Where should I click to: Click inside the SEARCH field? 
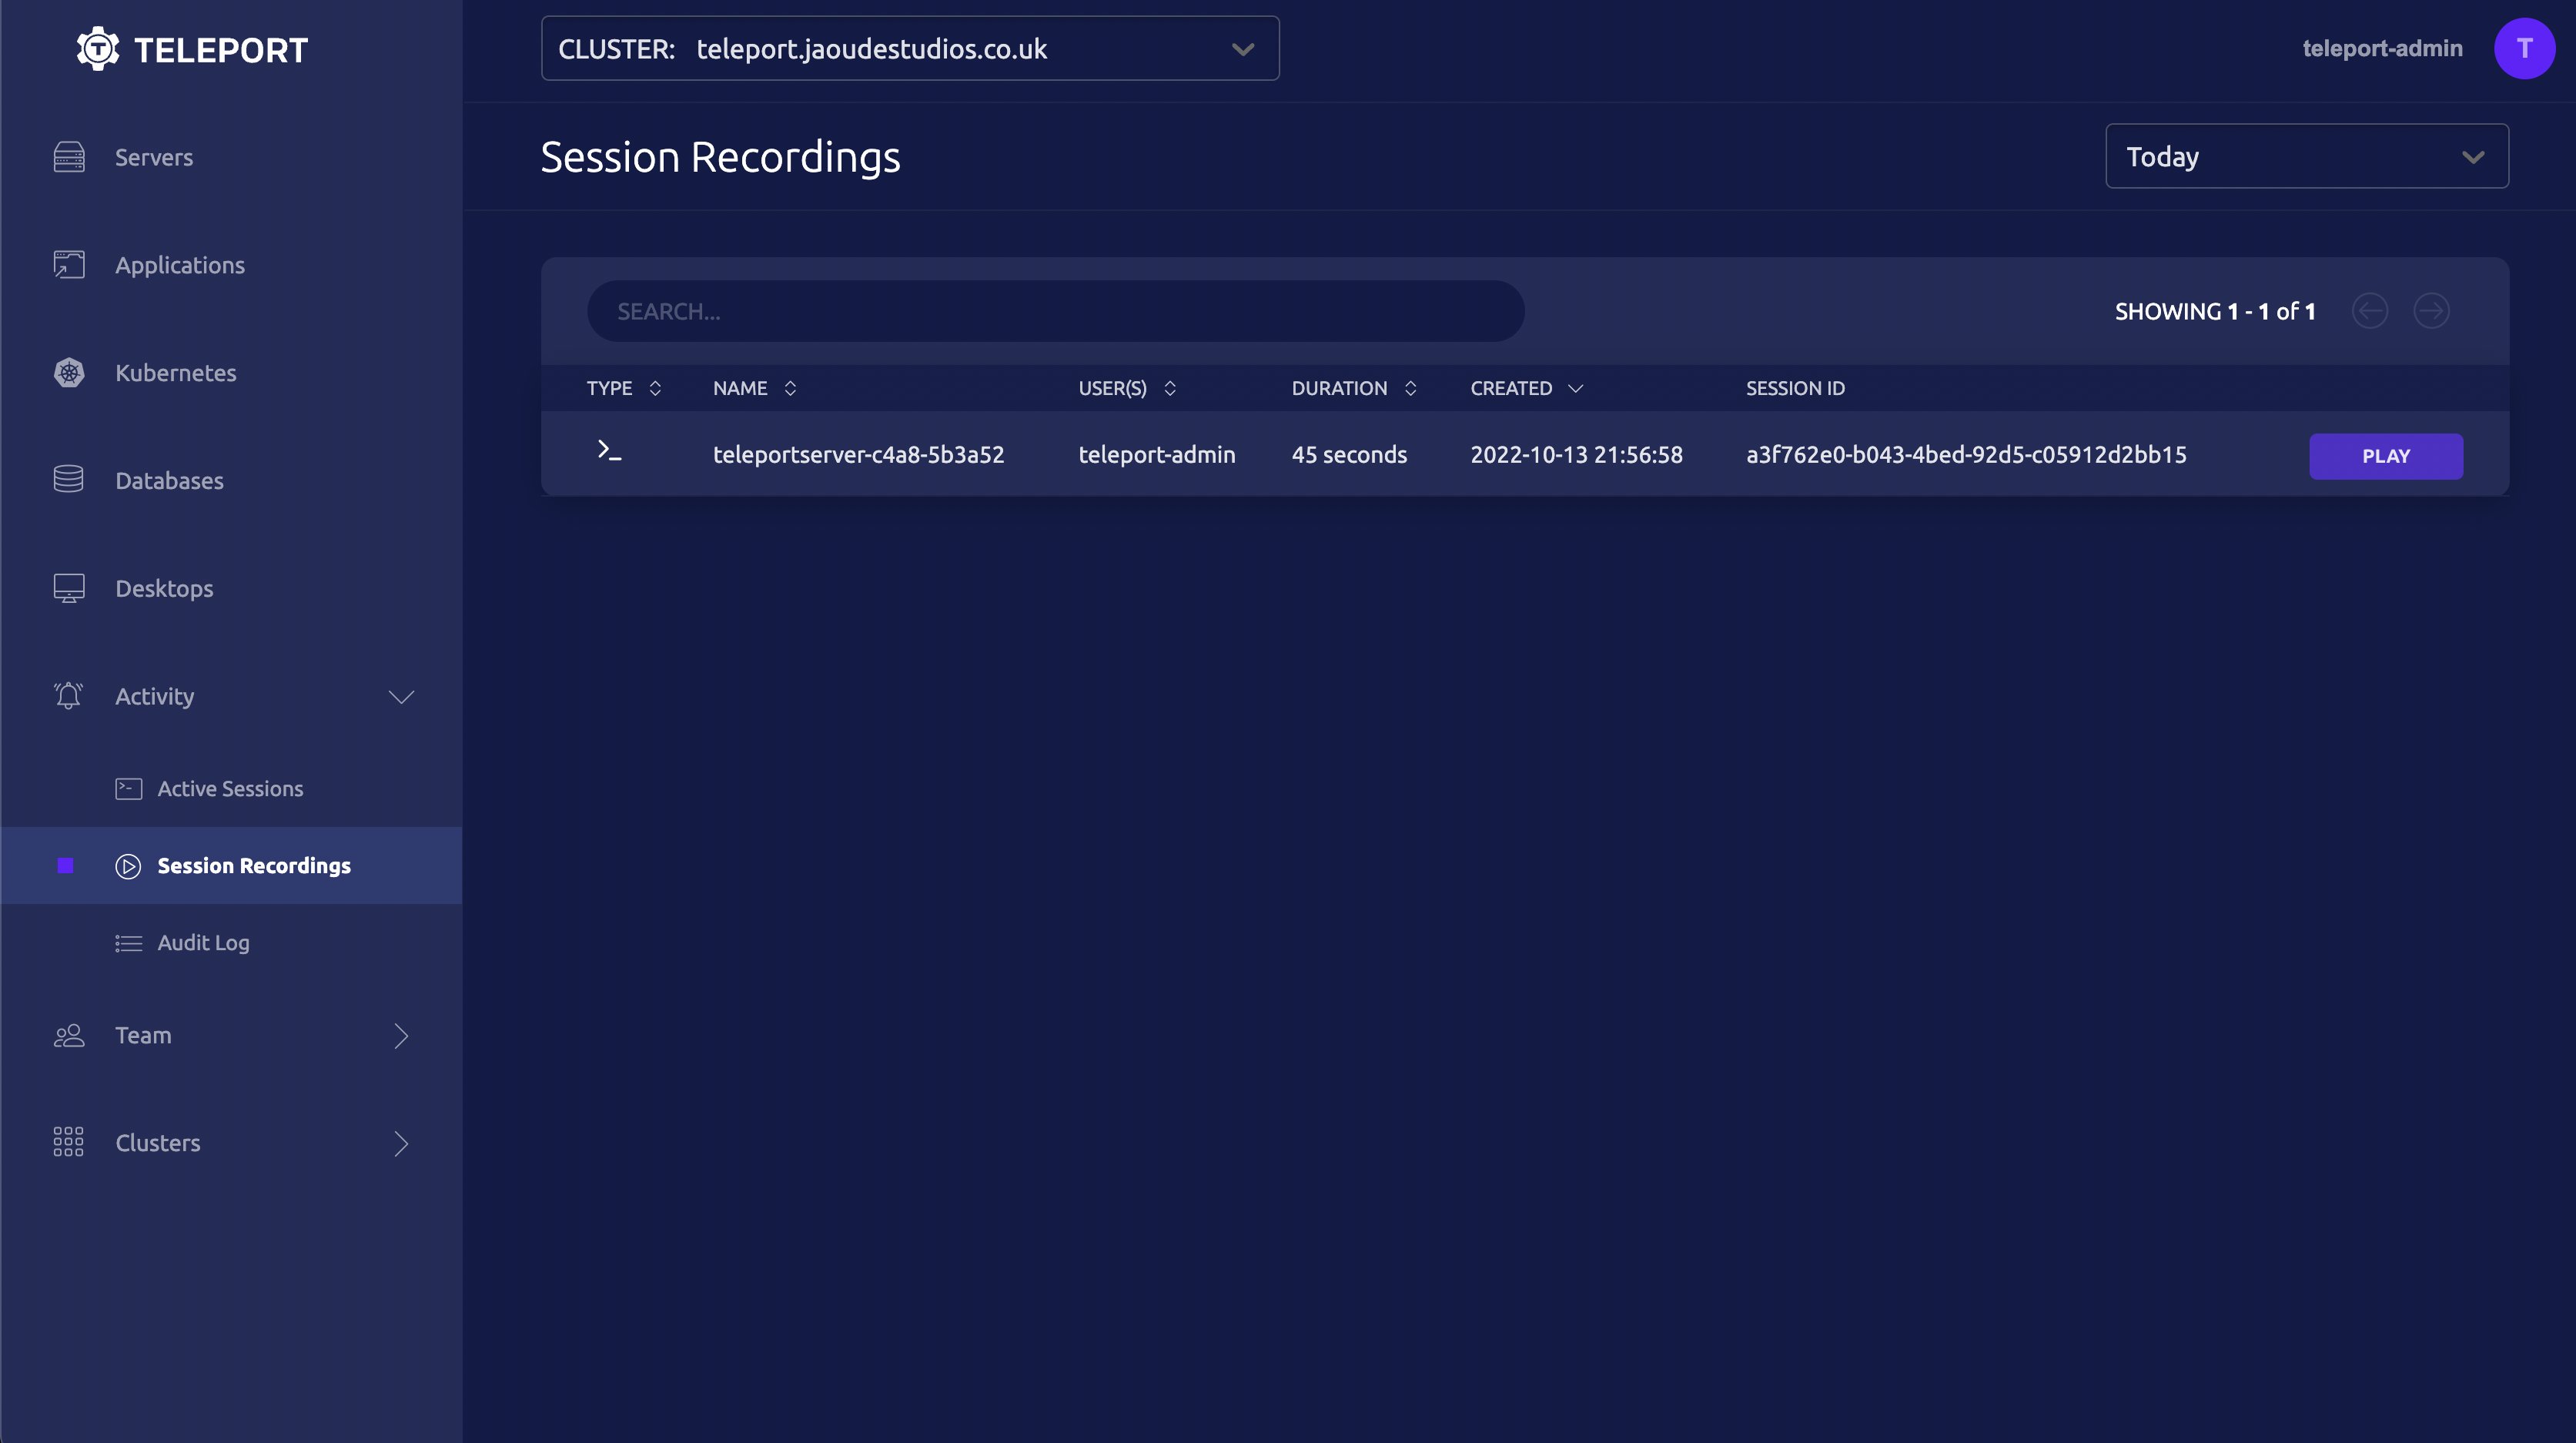pos(1055,311)
